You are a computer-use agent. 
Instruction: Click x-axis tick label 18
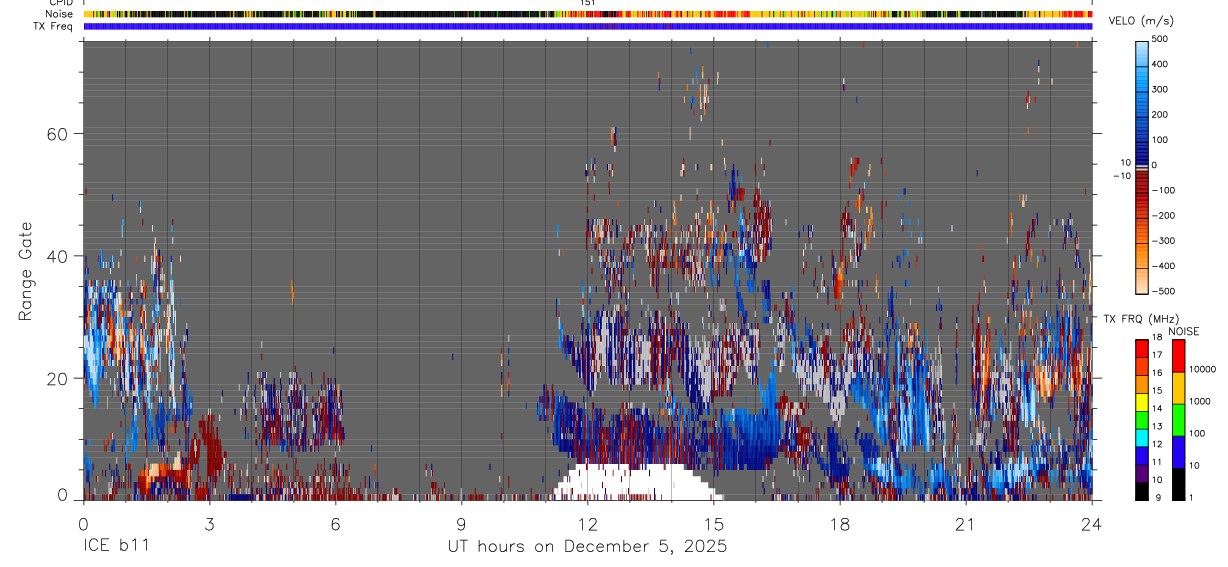click(839, 524)
